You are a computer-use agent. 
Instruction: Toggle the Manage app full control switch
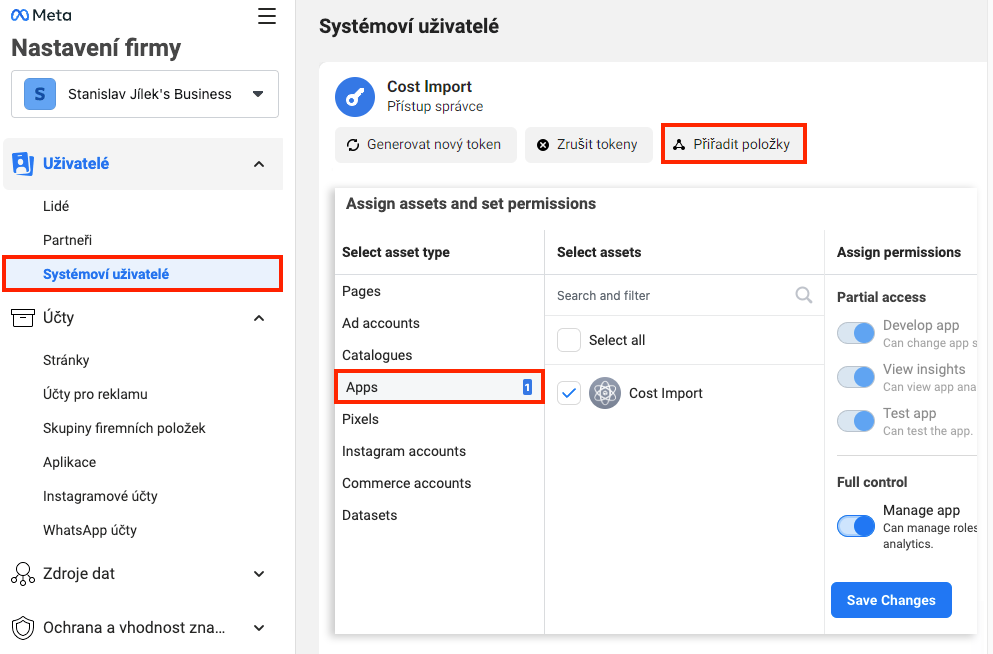pos(856,526)
